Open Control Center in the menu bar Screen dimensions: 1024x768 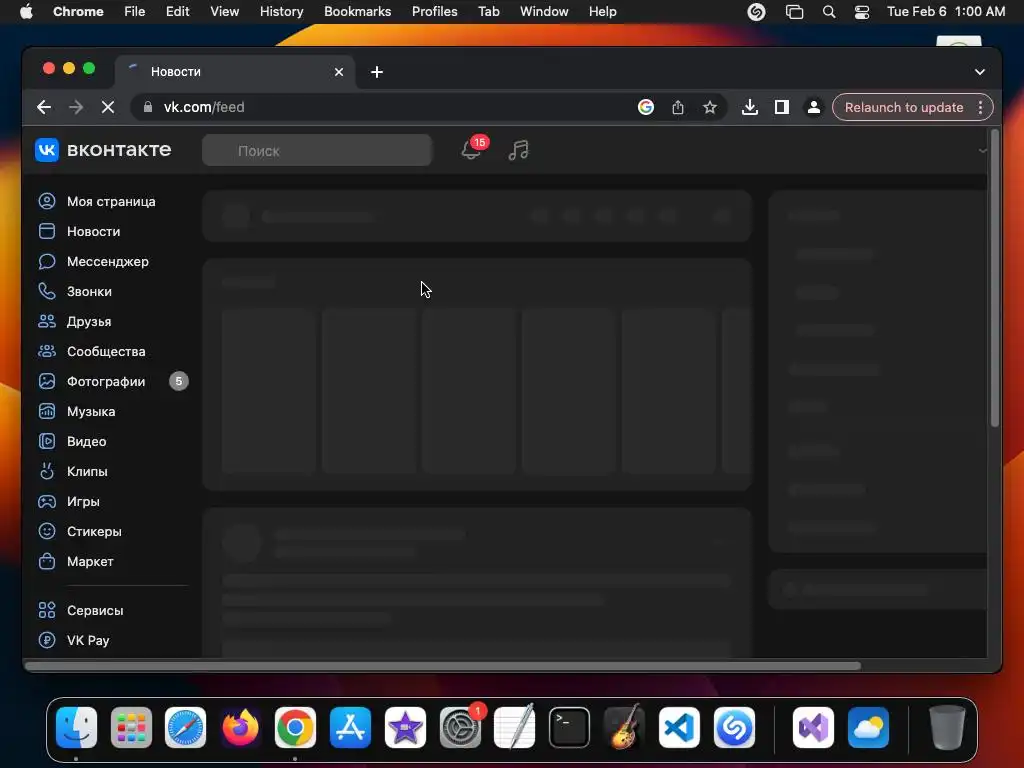862,12
